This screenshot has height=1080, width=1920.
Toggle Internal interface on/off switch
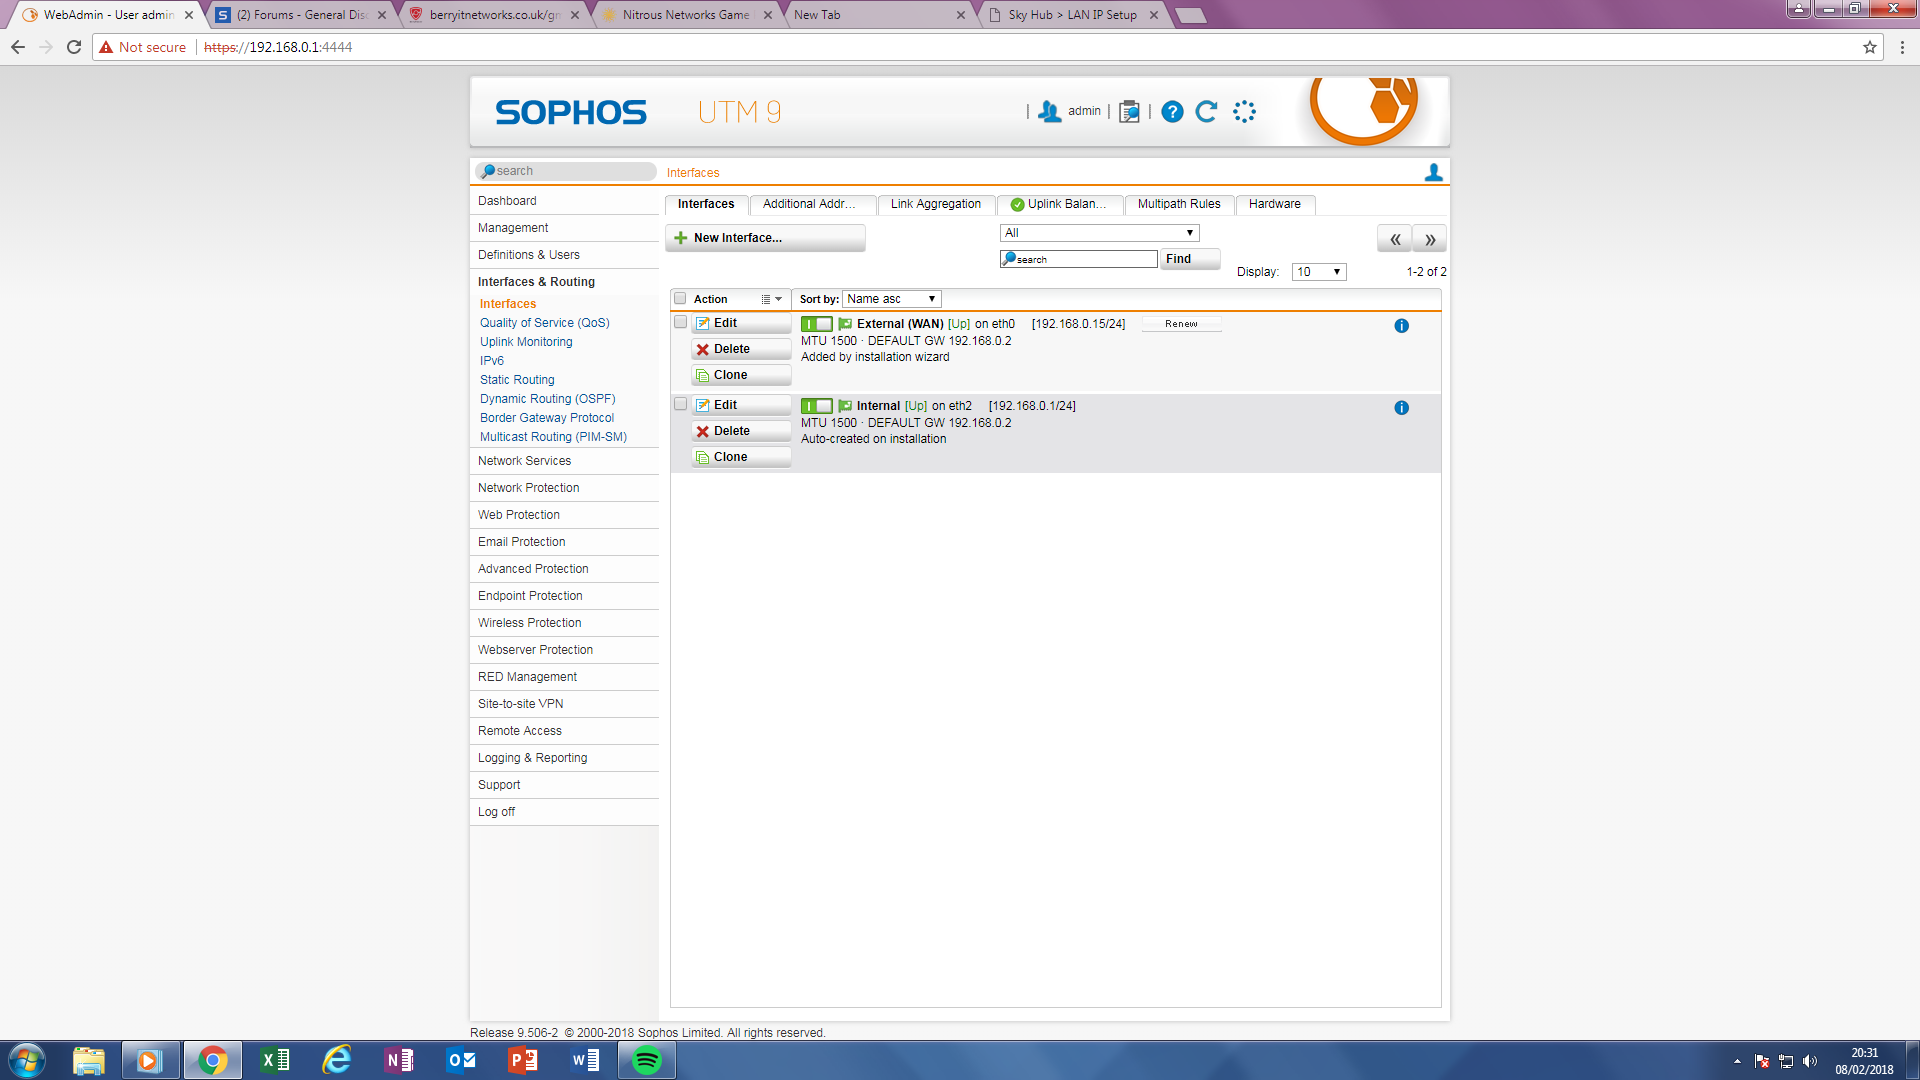[x=816, y=406]
